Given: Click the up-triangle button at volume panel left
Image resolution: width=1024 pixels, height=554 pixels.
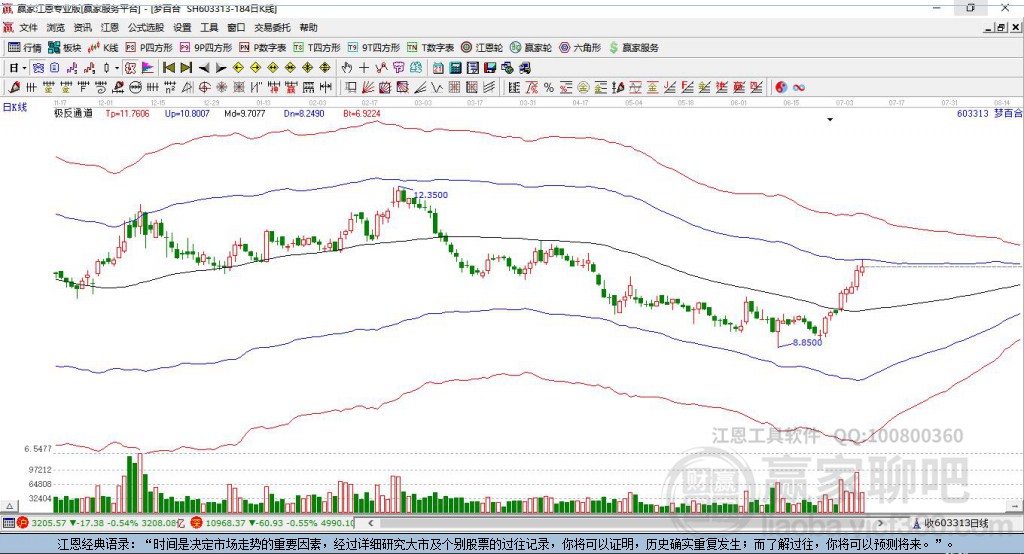Looking at the screenshot, I should pos(9,506).
